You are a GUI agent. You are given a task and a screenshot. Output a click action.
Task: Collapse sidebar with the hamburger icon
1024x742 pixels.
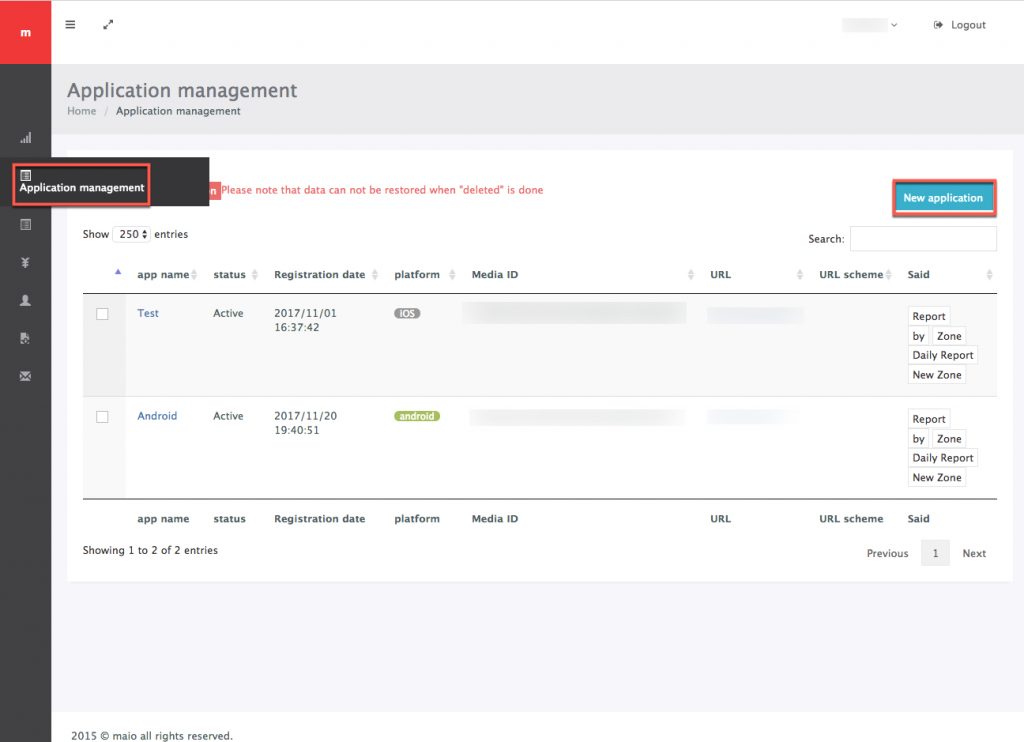(x=69, y=24)
